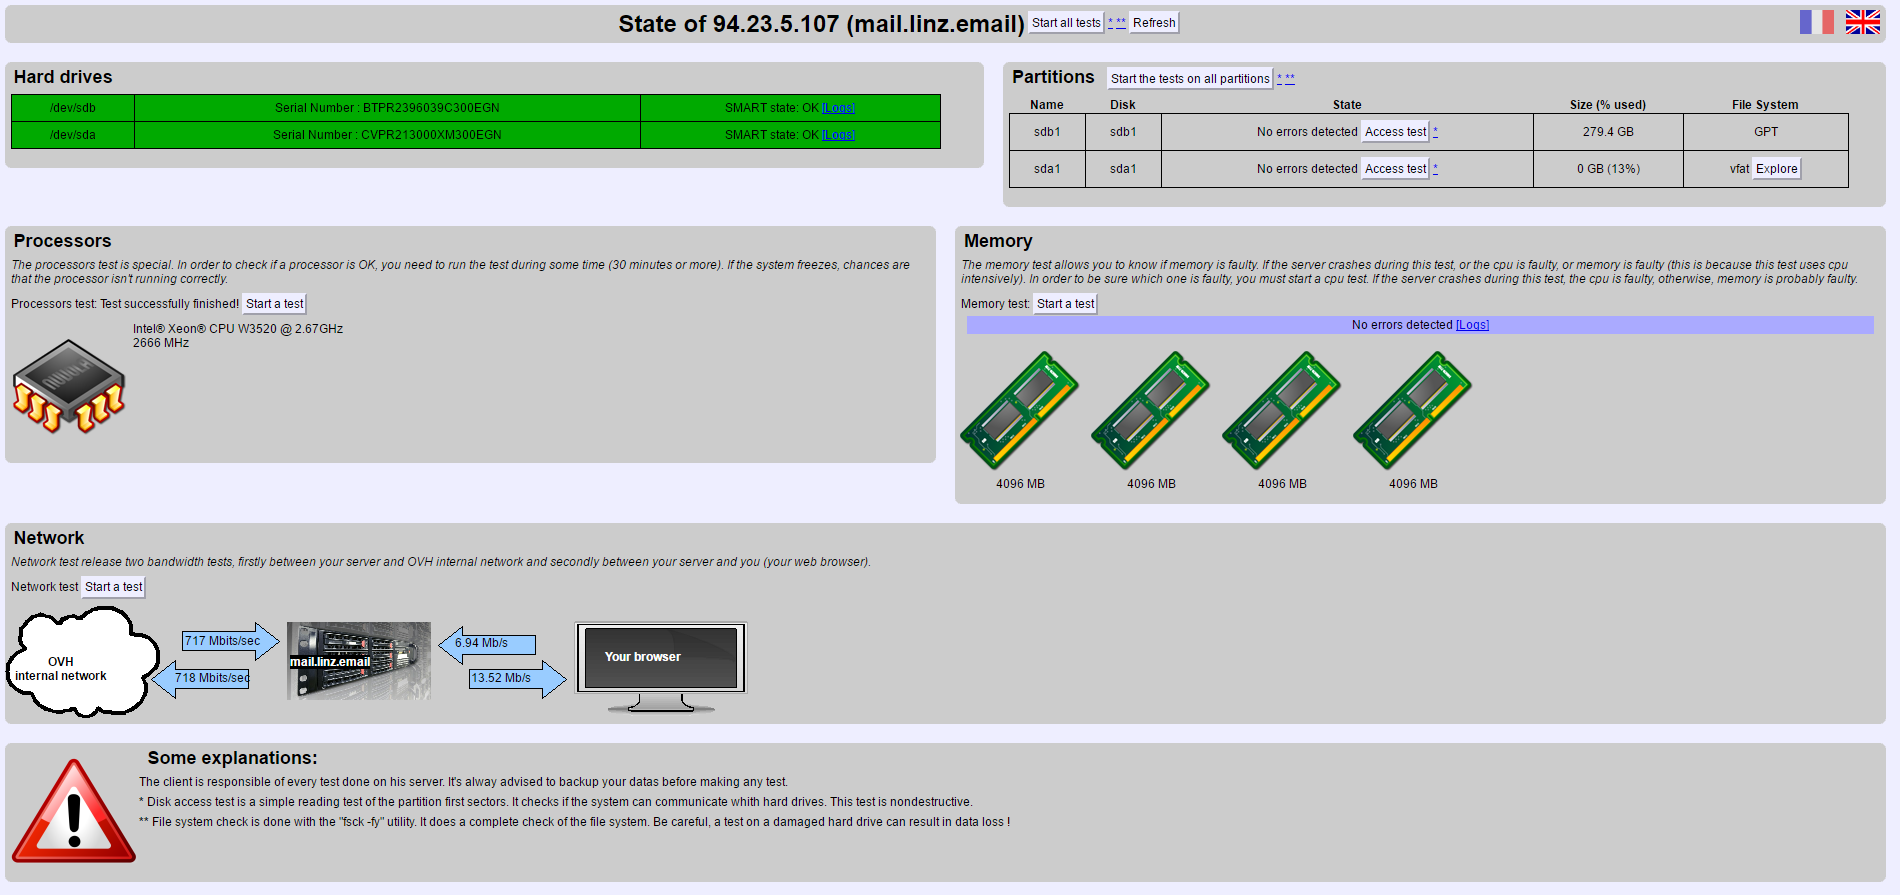This screenshot has width=1900, height=895.
Task: Run Access test for sda1 partition
Action: point(1395,169)
